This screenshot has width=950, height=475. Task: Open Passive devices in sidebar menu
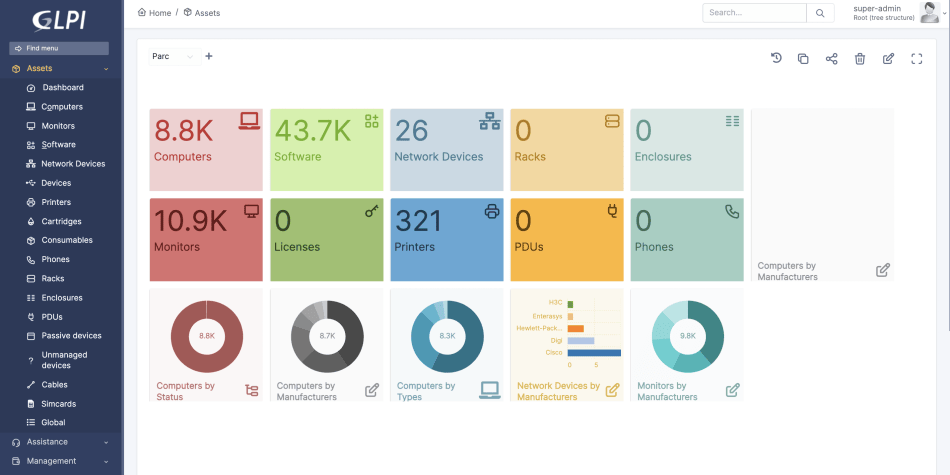(71, 336)
